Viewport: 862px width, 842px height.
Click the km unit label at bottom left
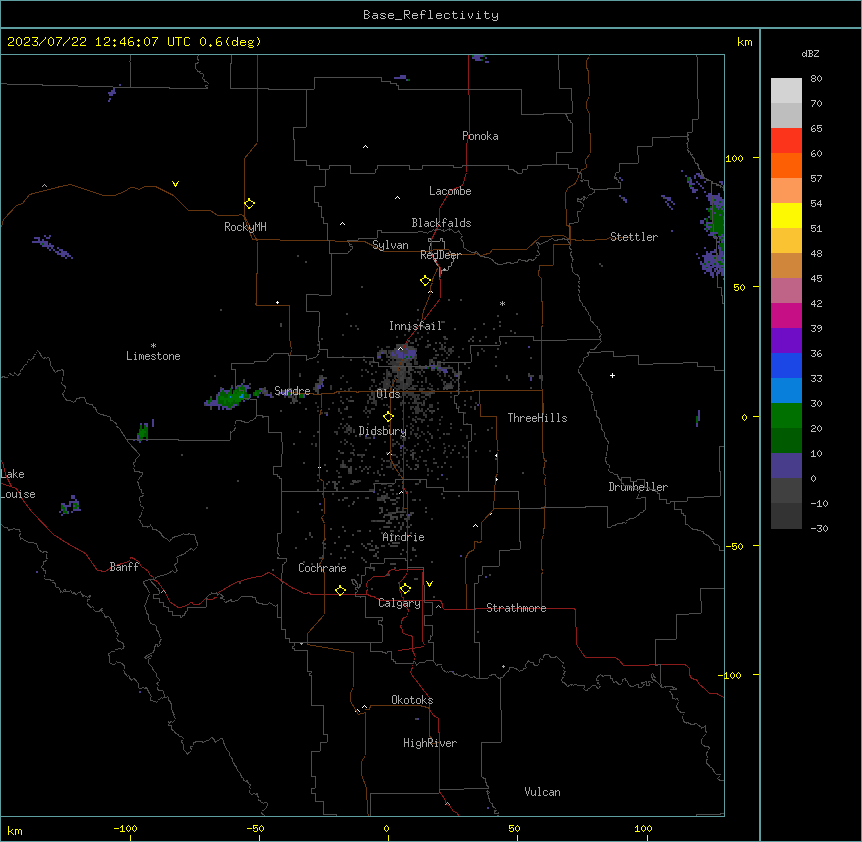coord(15,831)
